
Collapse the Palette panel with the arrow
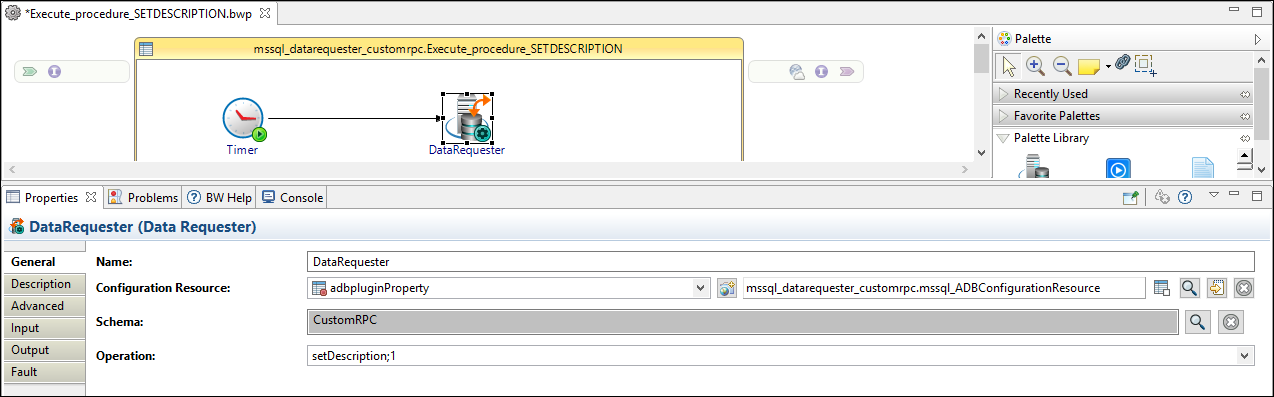click(1258, 39)
